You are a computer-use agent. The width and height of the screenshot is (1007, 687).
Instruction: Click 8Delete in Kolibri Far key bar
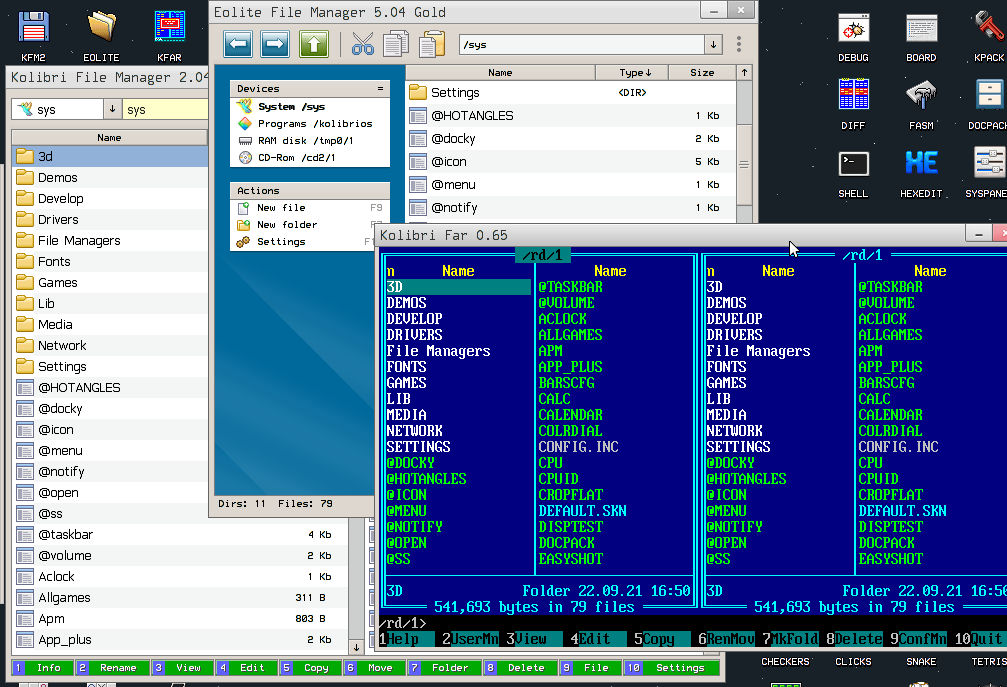(854, 639)
